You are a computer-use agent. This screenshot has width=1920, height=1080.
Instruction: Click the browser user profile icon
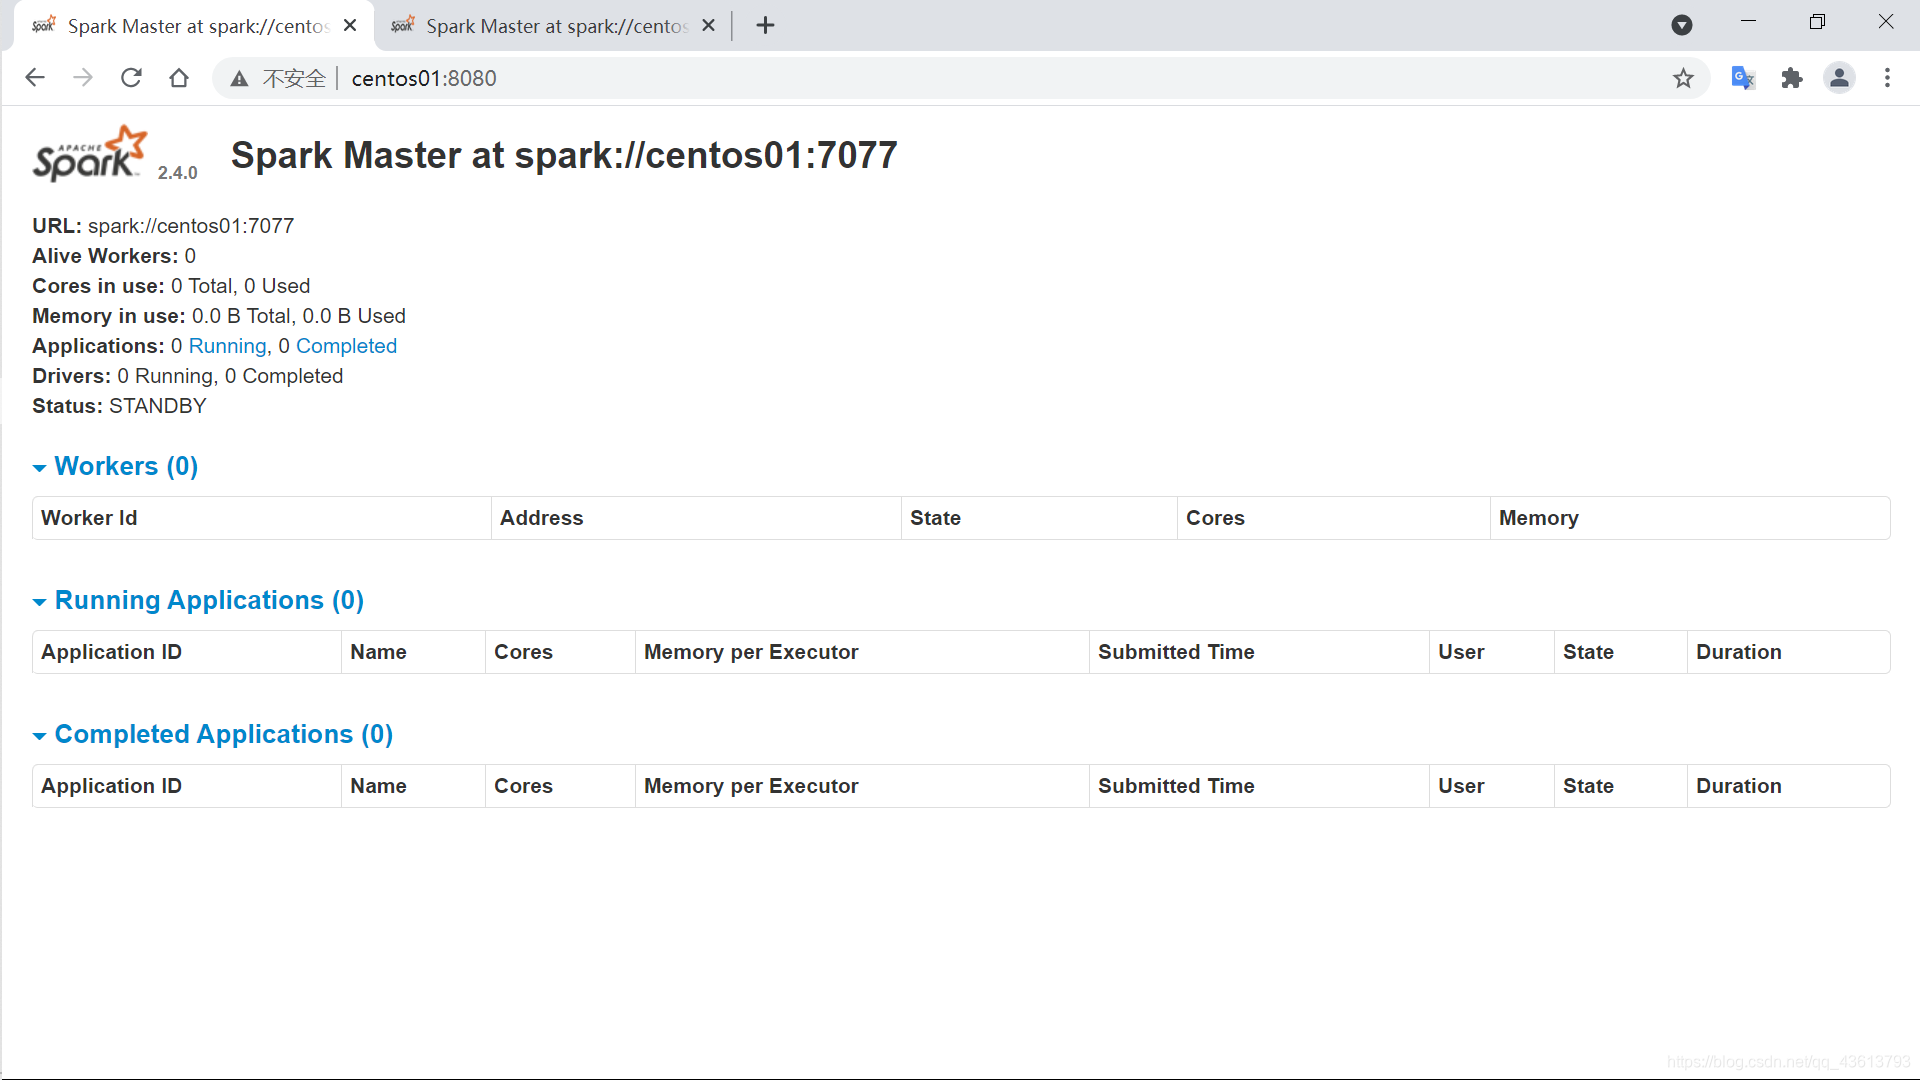[1840, 78]
